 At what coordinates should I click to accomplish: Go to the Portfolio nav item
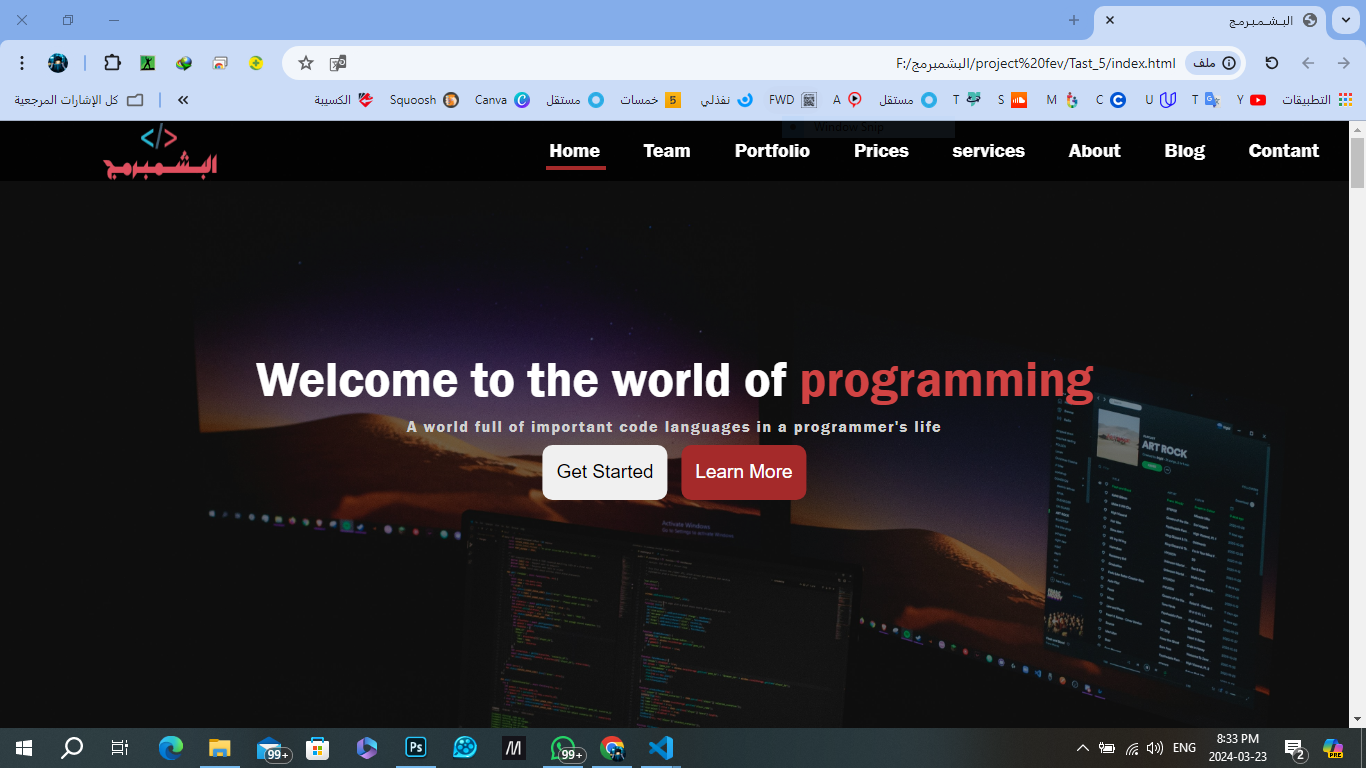(x=772, y=151)
